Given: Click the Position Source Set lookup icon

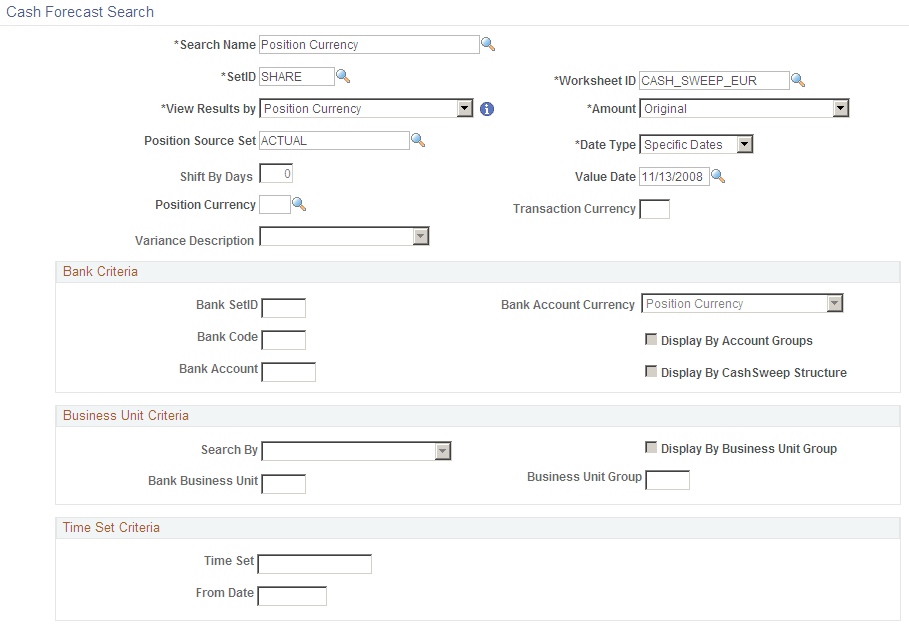Looking at the screenshot, I should pos(418,140).
